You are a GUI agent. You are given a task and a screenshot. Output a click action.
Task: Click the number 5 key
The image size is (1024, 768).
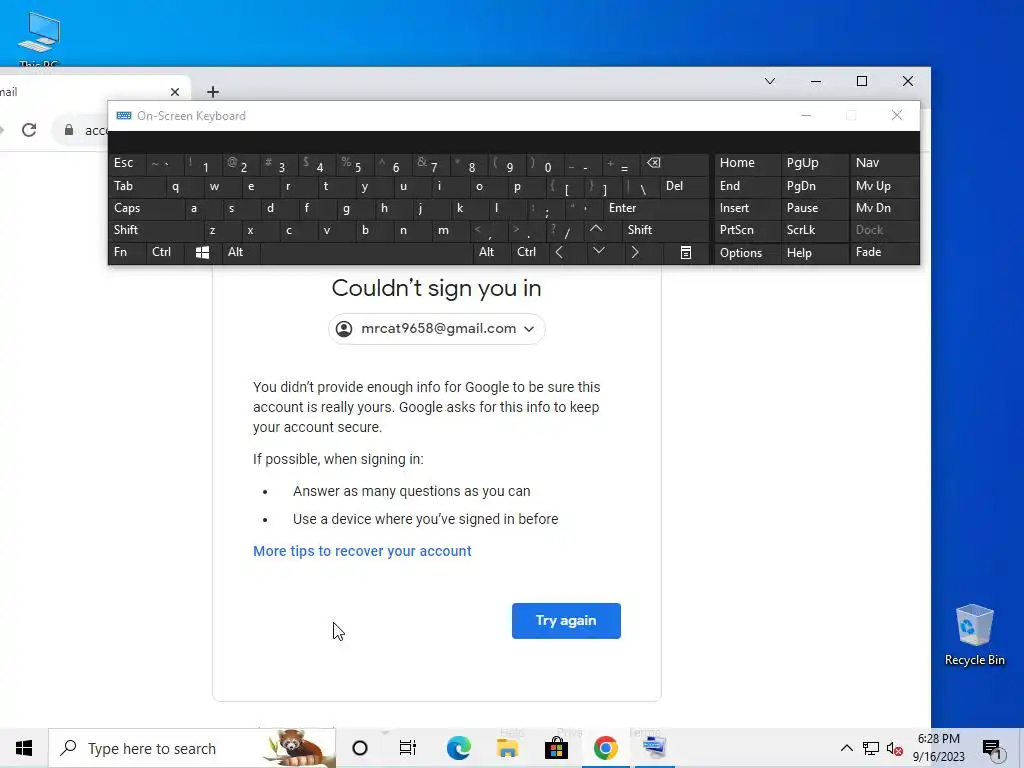tap(356, 165)
